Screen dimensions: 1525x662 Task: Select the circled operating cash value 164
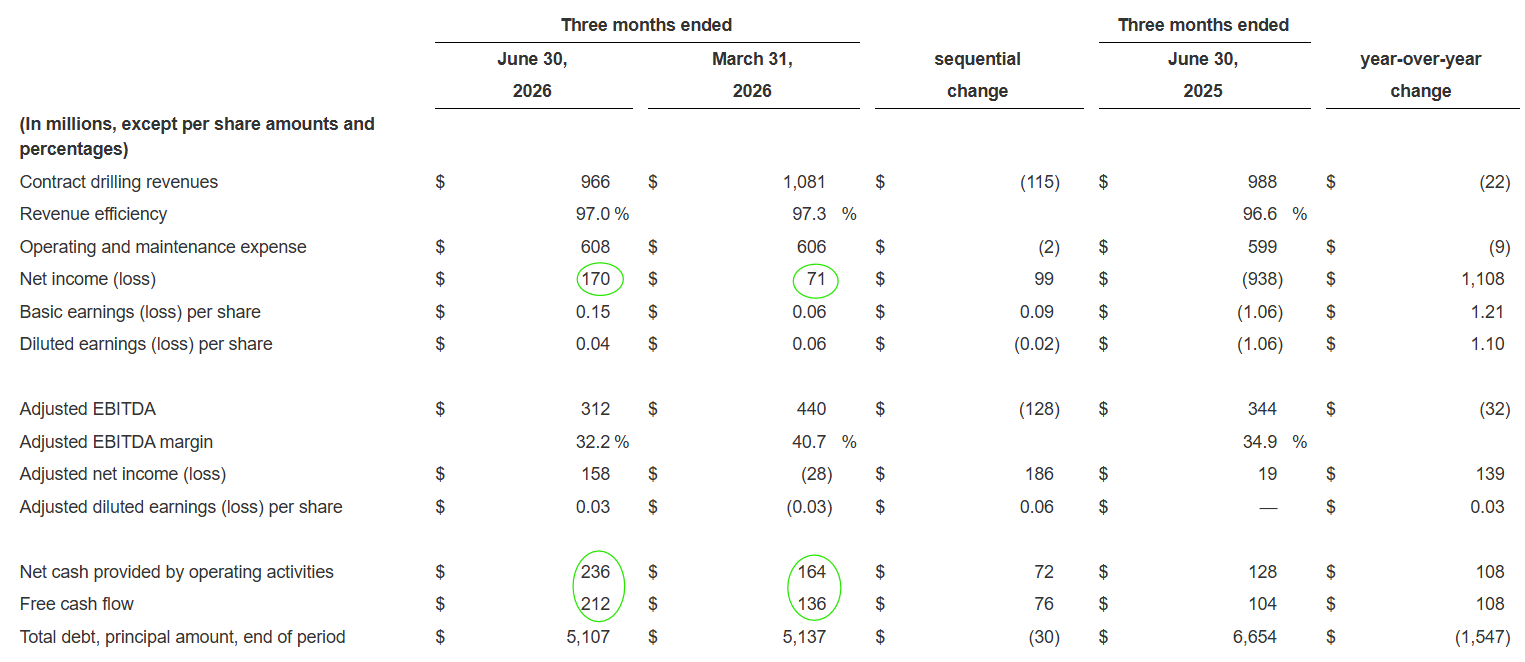811,572
